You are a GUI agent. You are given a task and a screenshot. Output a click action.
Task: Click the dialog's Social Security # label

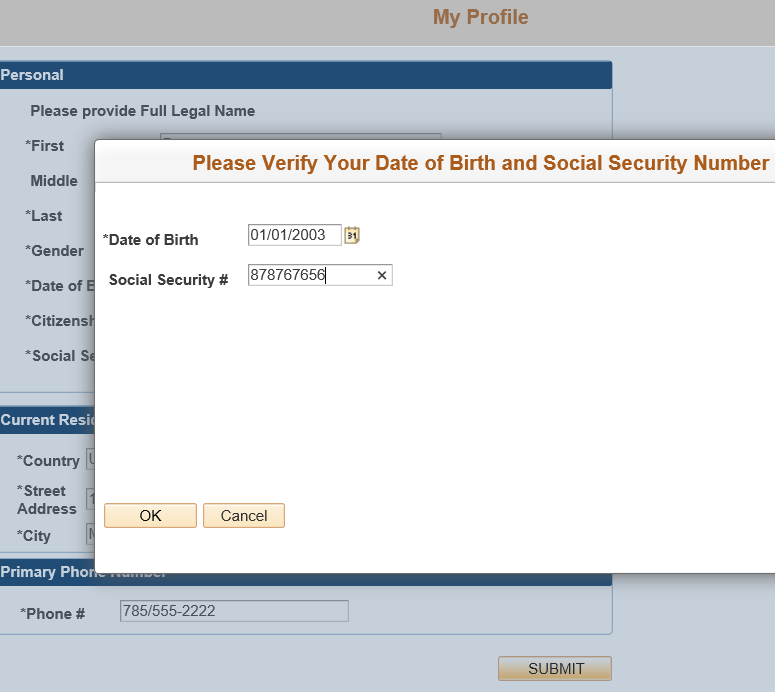click(x=168, y=280)
